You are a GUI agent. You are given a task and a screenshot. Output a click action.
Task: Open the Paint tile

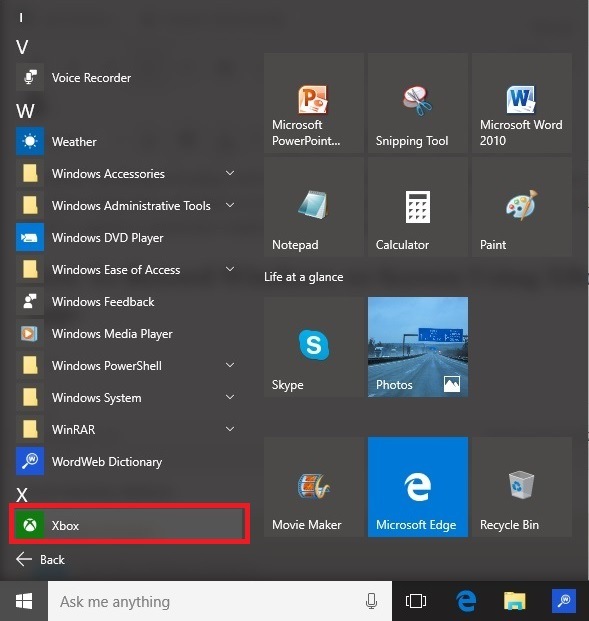522,207
